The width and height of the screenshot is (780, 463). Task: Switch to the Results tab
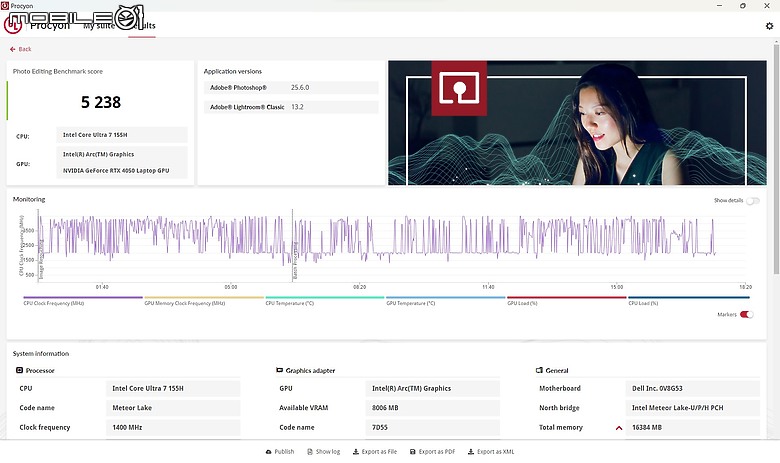142,26
